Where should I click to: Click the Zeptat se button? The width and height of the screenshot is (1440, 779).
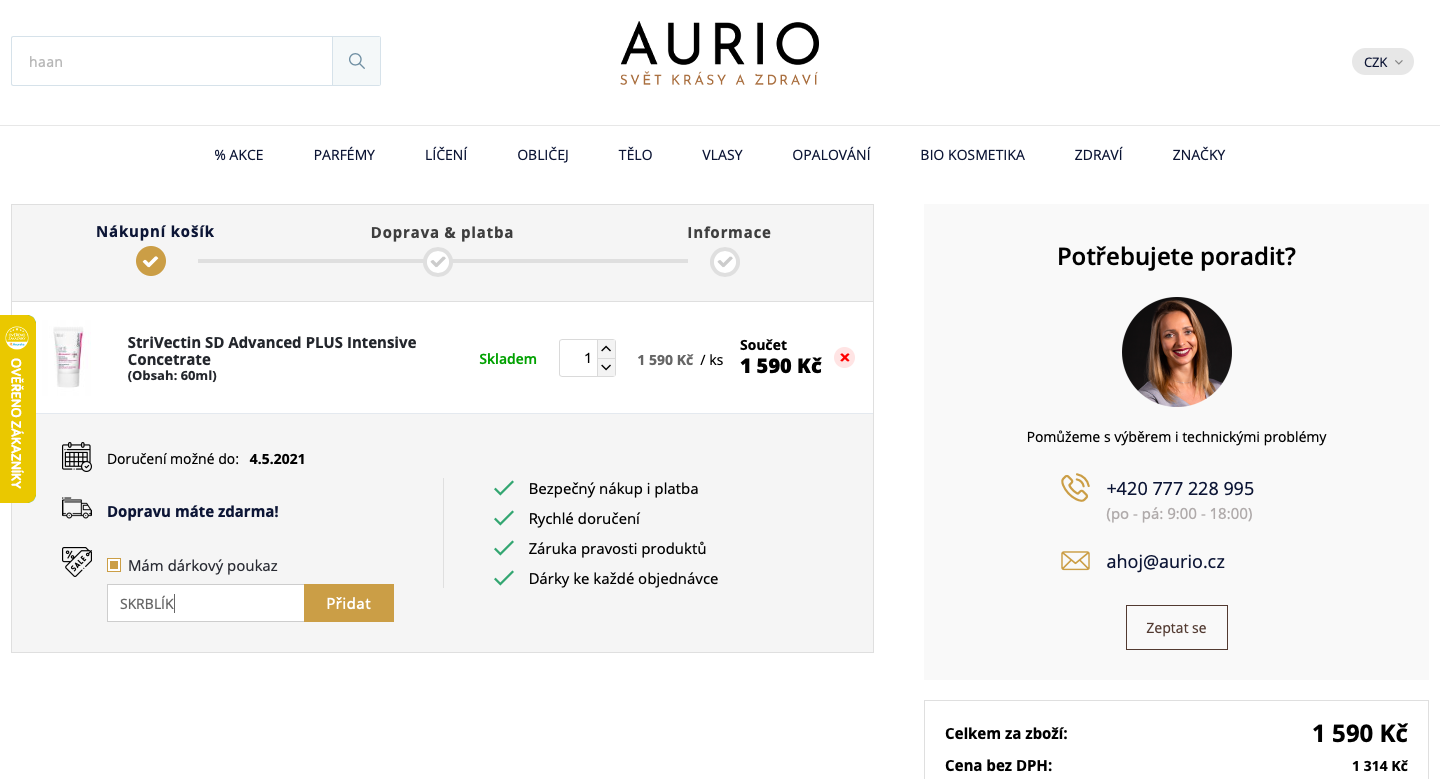1176,628
